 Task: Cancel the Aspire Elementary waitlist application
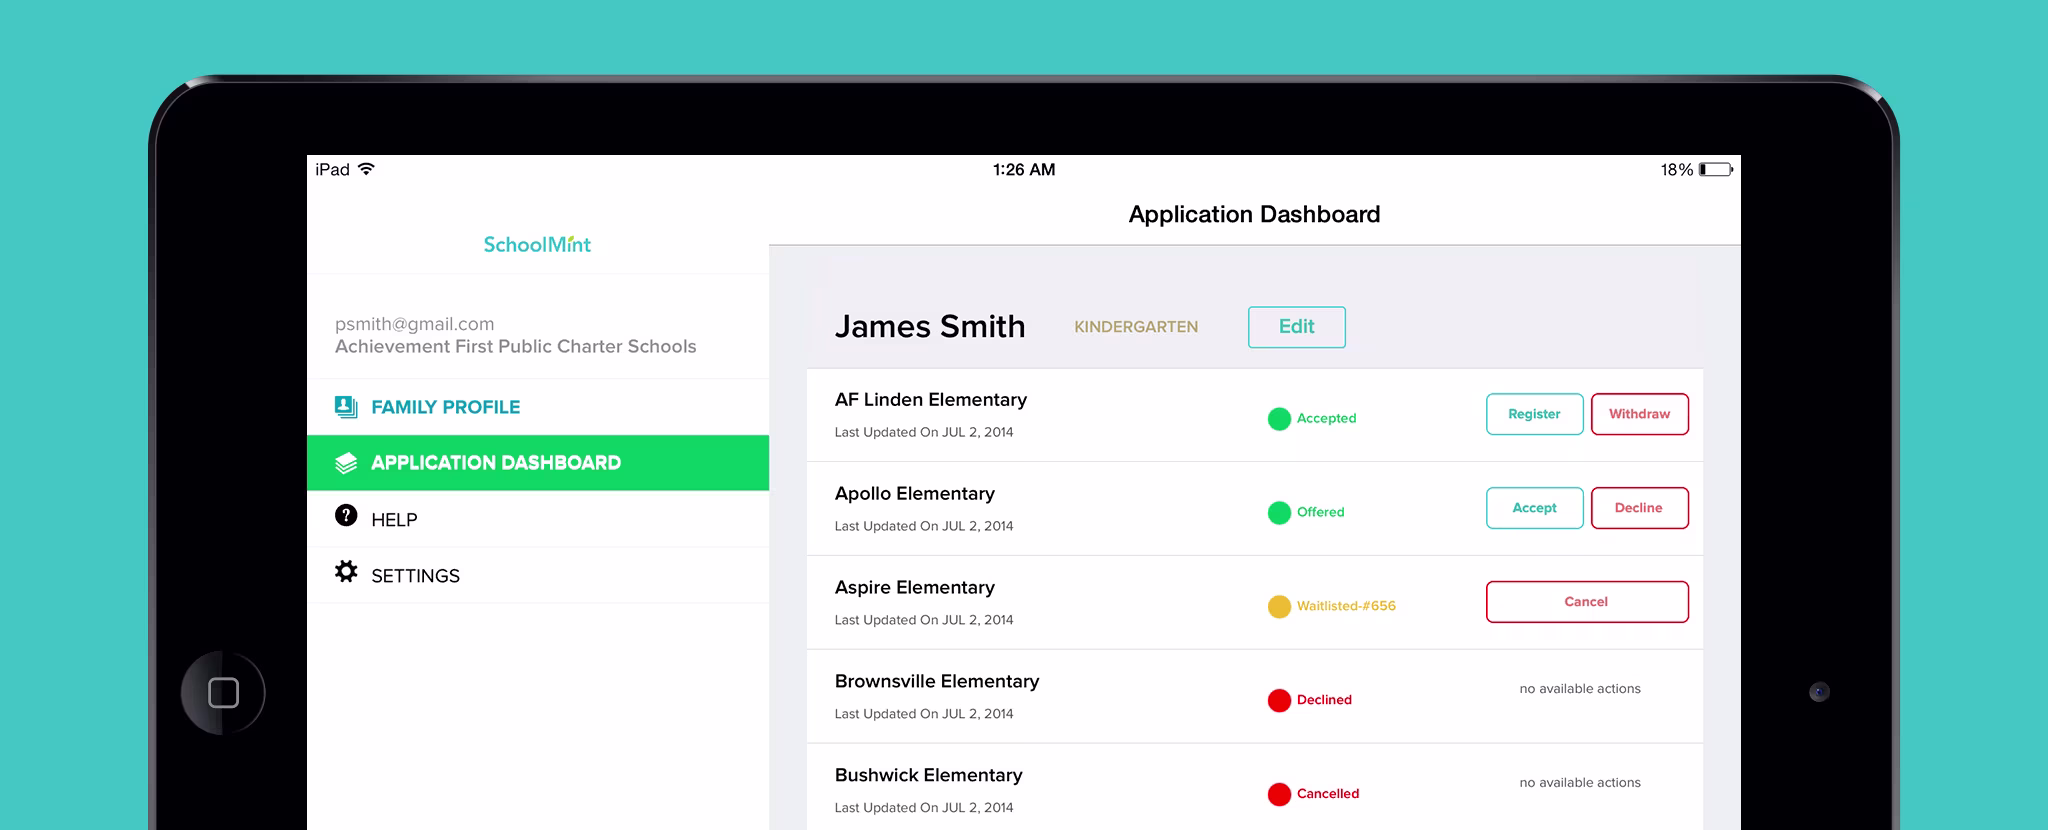click(1587, 602)
